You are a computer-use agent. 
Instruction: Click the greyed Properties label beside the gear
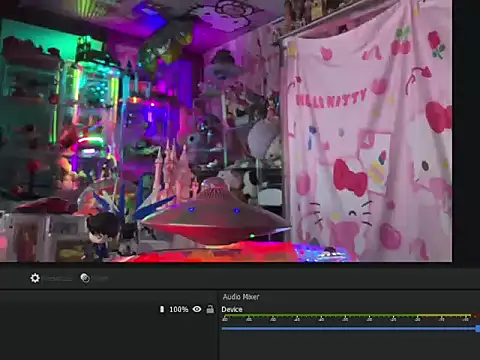(59, 279)
